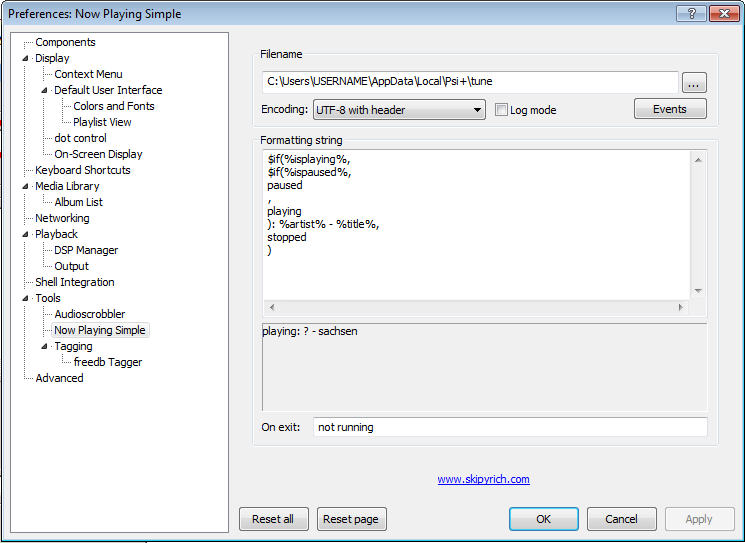This screenshot has width=745, height=543.
Task: Click the help question mark button in title bar
Action: point(690,13)
